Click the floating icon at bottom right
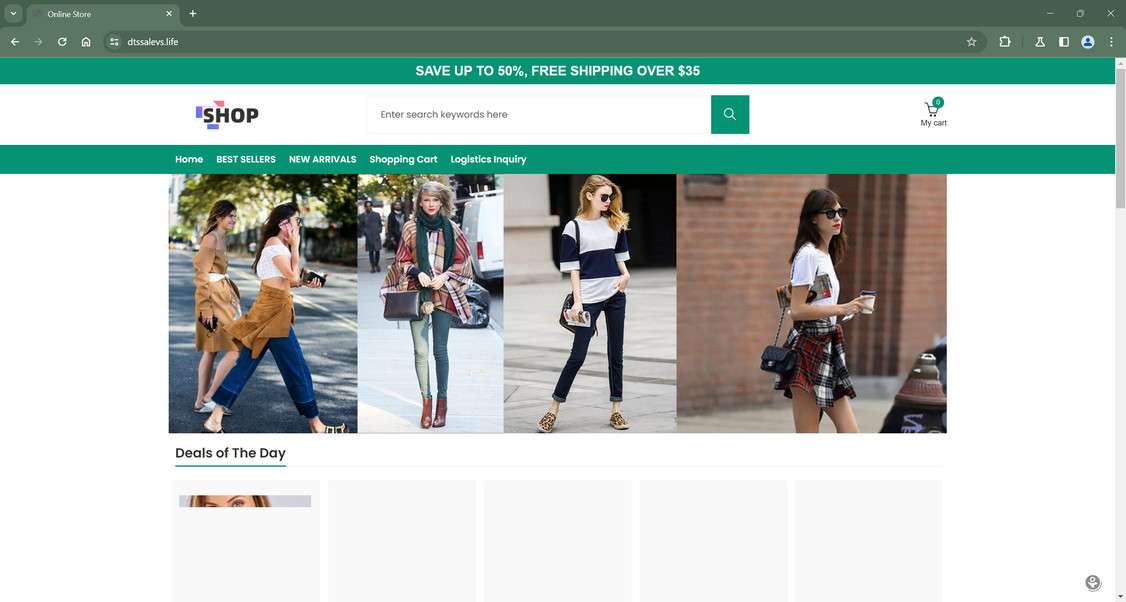The height and width of the screenshot is (602, 1126). 1092,583
